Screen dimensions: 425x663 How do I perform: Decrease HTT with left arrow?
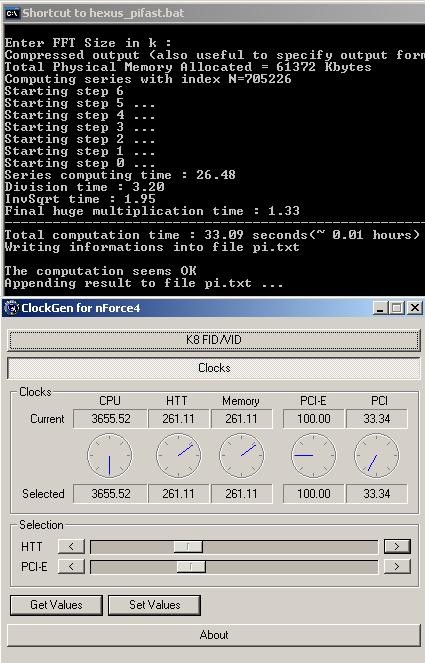[71, 546]
